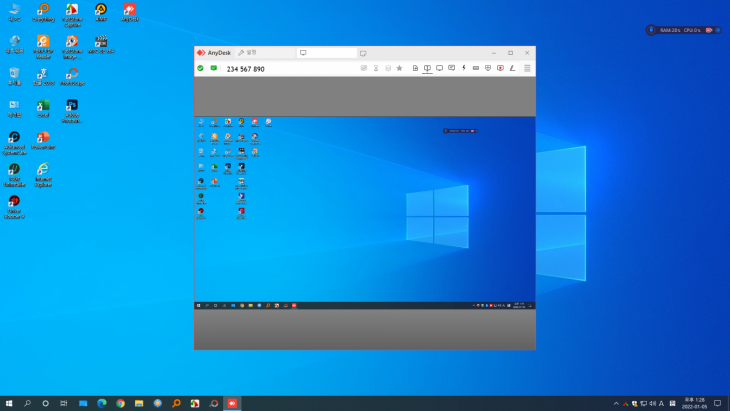
Task: Click the file transfer icon in AnyDesk toolbar
Action: [415, 69]
